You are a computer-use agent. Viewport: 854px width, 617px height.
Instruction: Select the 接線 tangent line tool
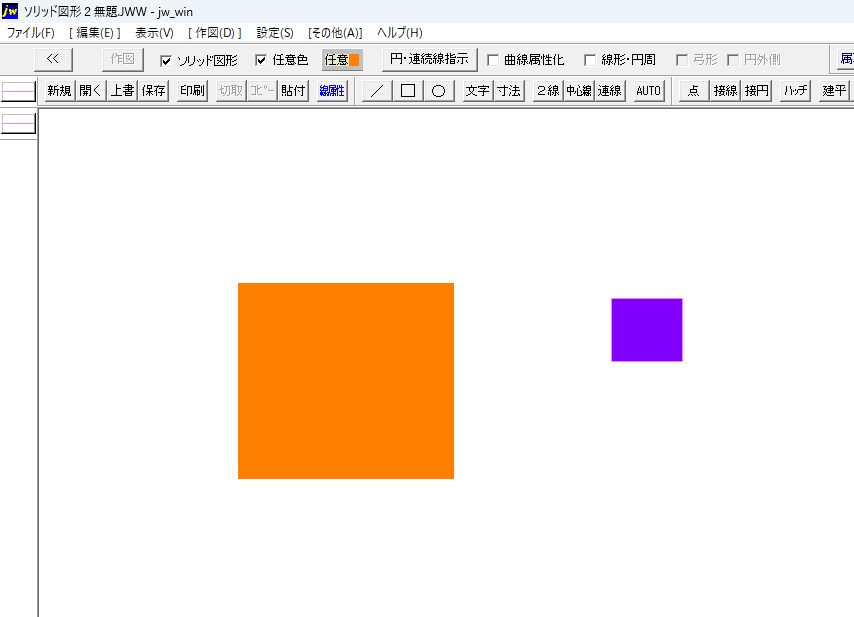click(724, 91)
